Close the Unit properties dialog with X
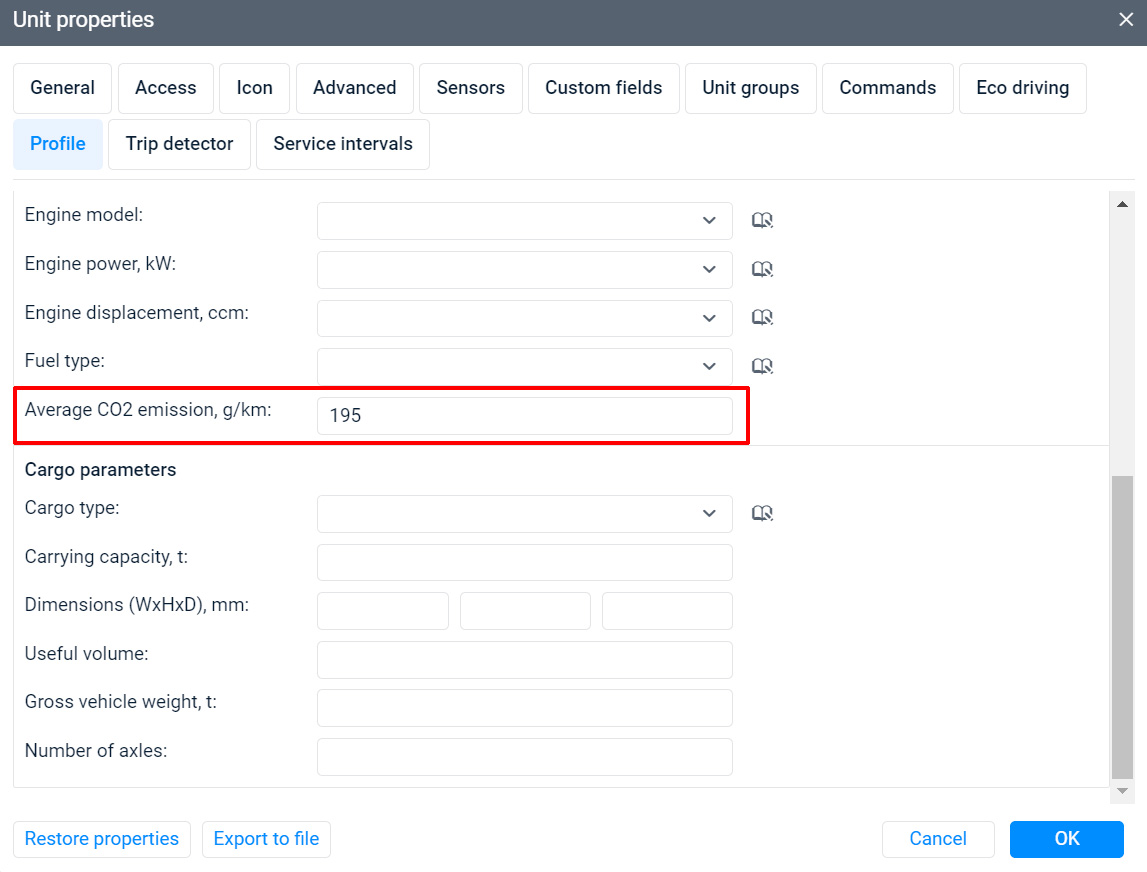The width and height of the screenshot is (1147, 872). point(1125,19)
